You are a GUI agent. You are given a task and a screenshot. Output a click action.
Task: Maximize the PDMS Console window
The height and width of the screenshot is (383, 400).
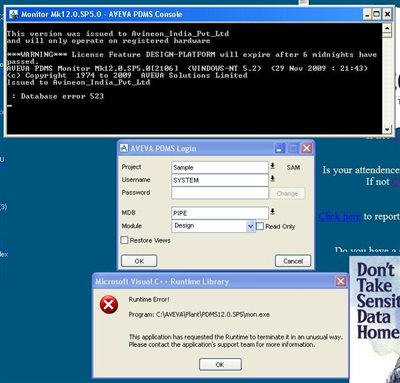point(377,14)
